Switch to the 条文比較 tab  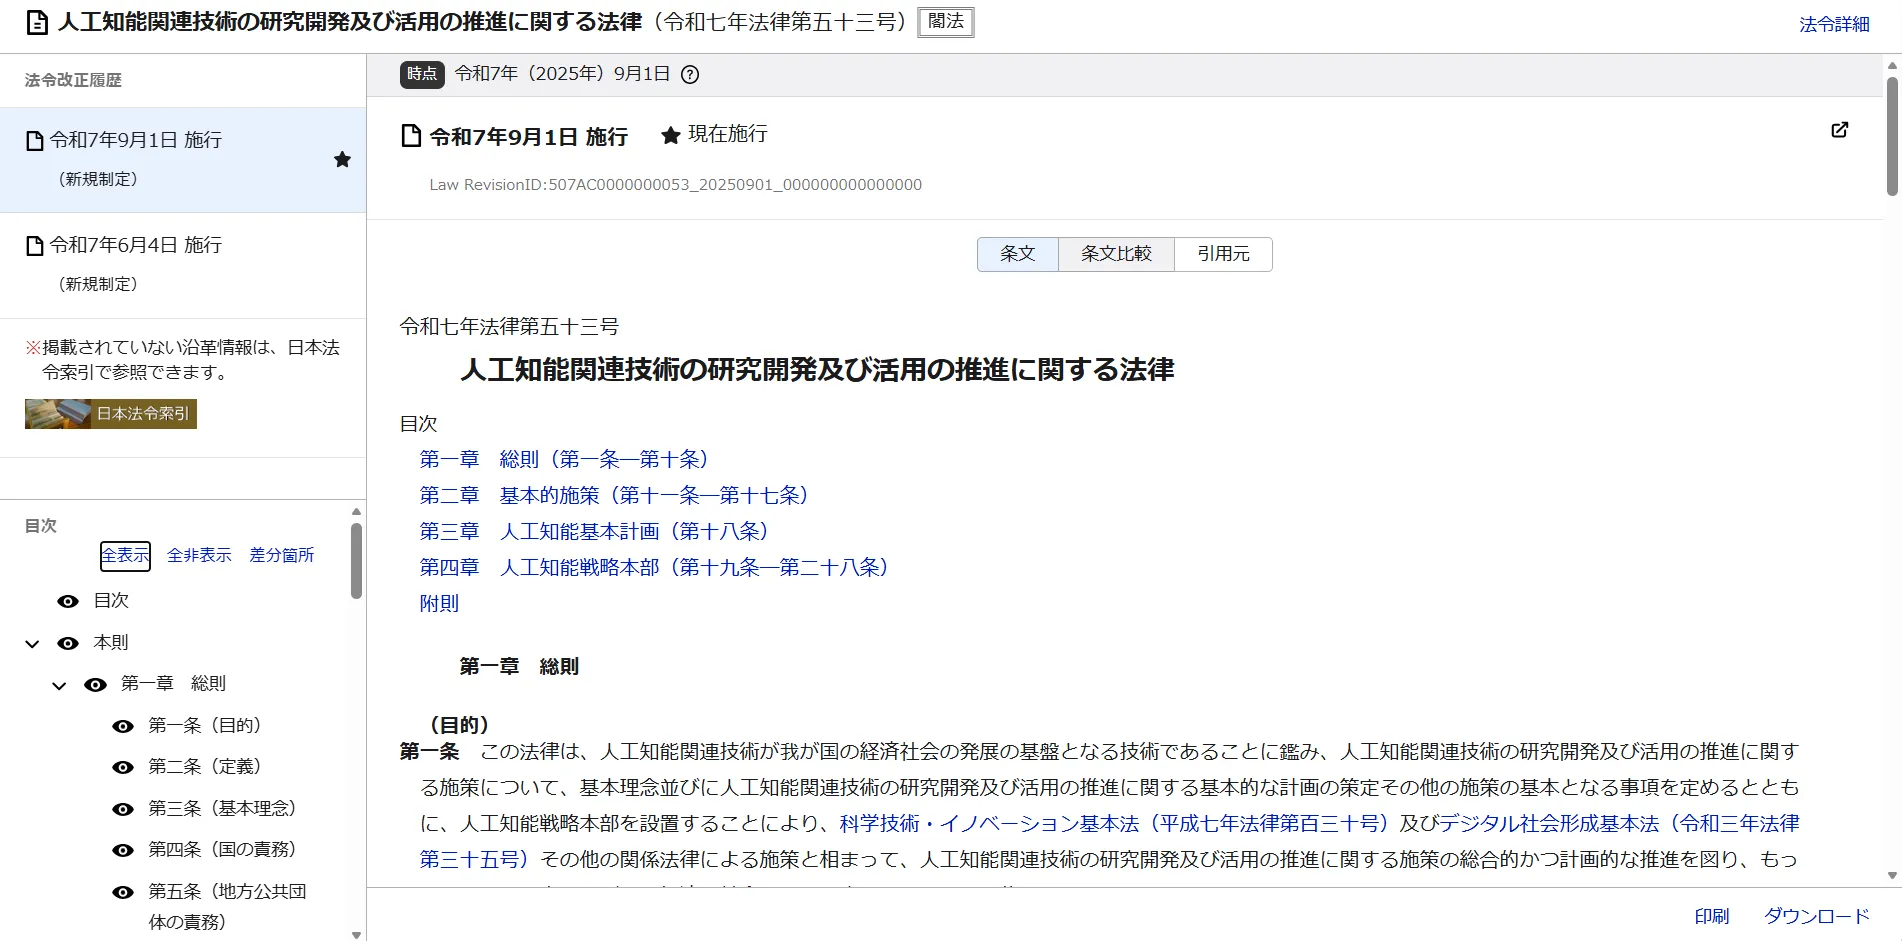1116,254
